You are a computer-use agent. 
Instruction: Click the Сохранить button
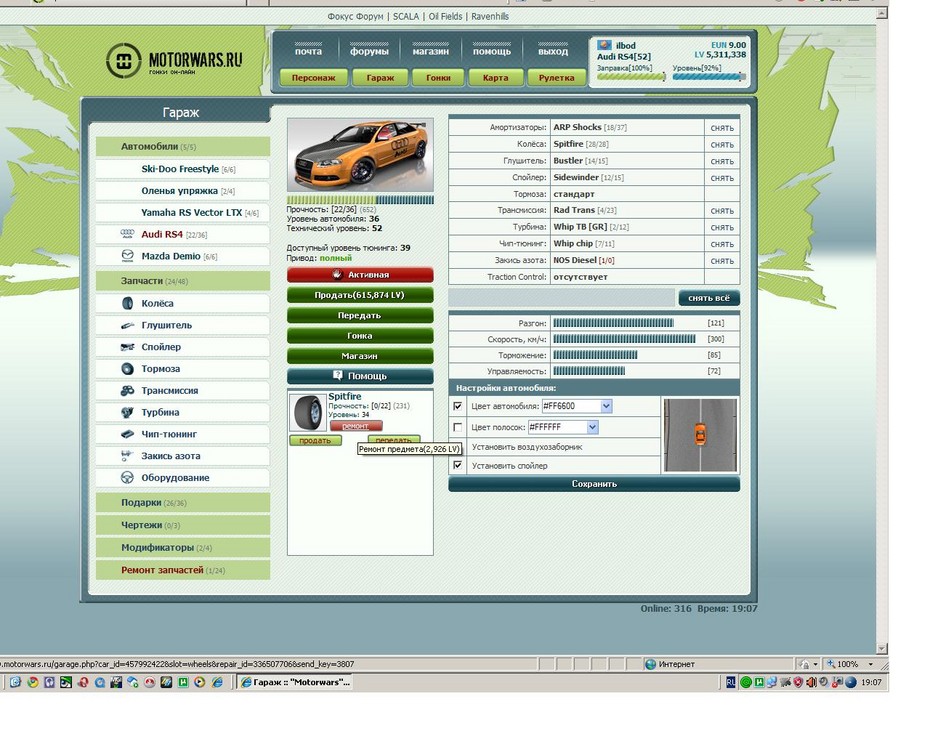pyautogui.click(x=594, y=484)
